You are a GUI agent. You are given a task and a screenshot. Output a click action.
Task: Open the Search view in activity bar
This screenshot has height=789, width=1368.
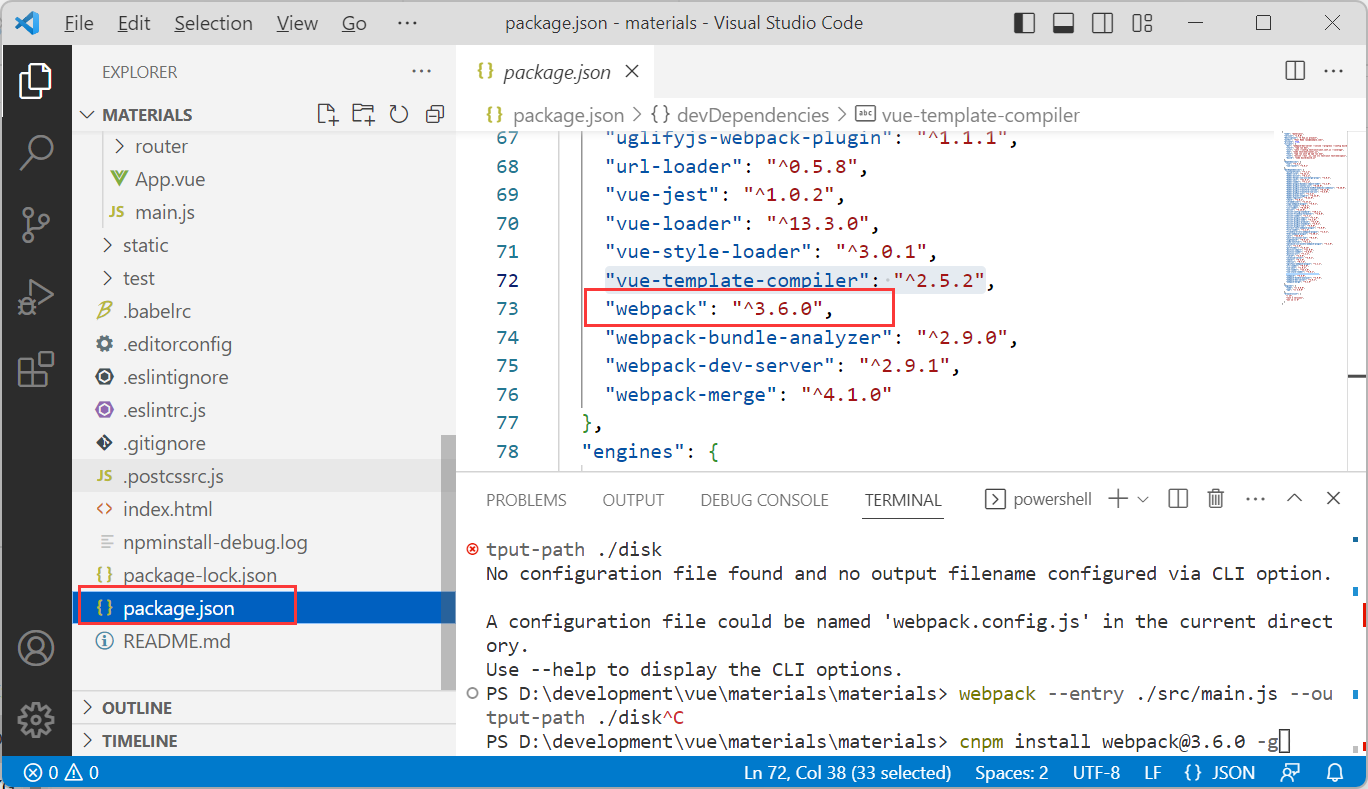36,153
